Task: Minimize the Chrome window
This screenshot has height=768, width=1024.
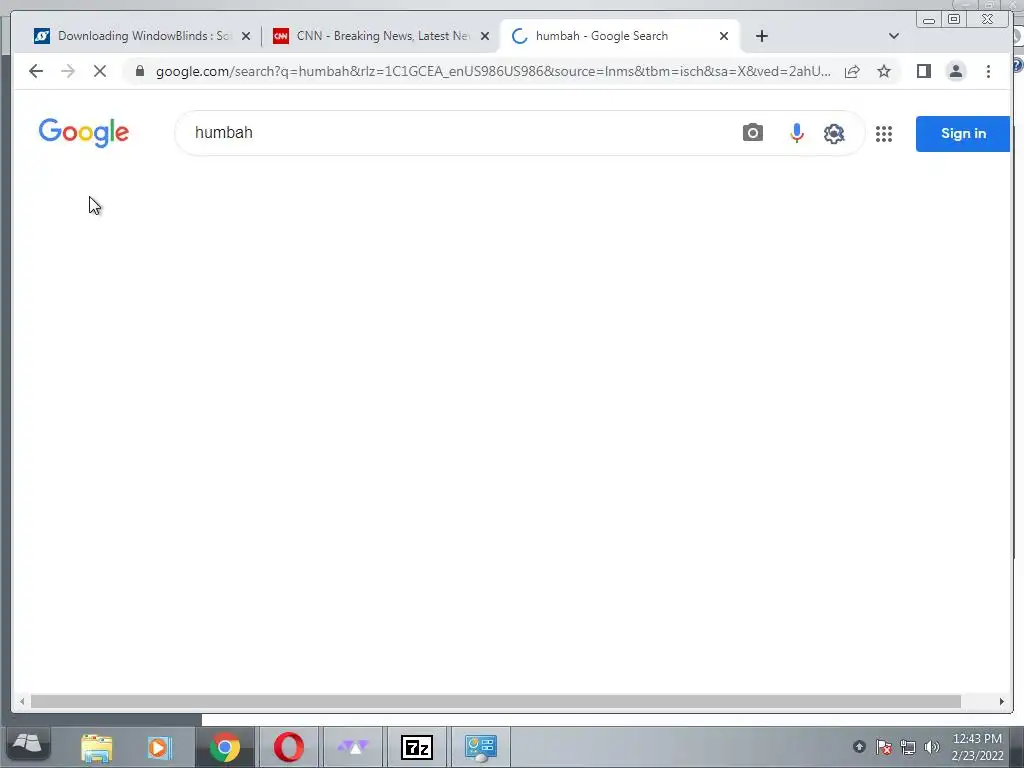Action: tap(929, 20)
